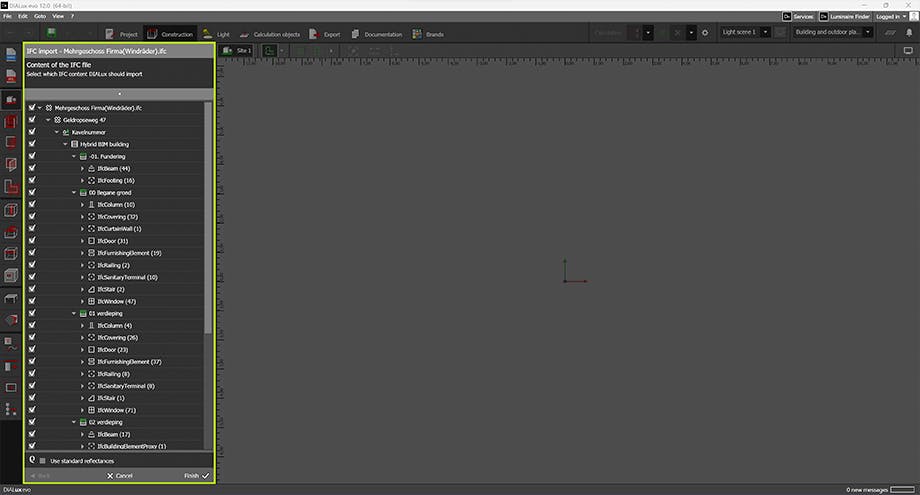Screen dimensions: 920x495
Task: Collapse the -01. Fundering storey node
Action: pos(74,156)
